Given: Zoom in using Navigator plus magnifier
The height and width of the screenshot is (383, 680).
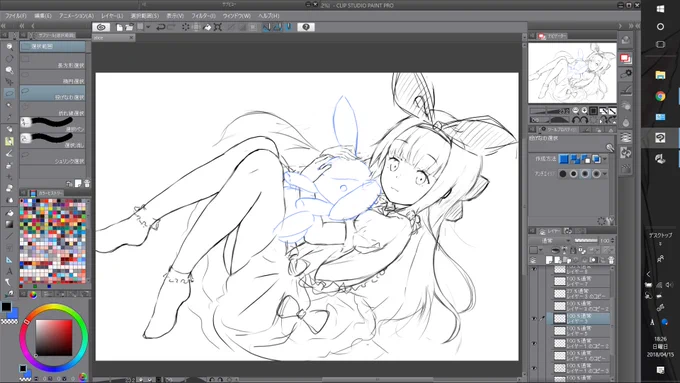Looking at the screenshot, I should tap(584, 111).
